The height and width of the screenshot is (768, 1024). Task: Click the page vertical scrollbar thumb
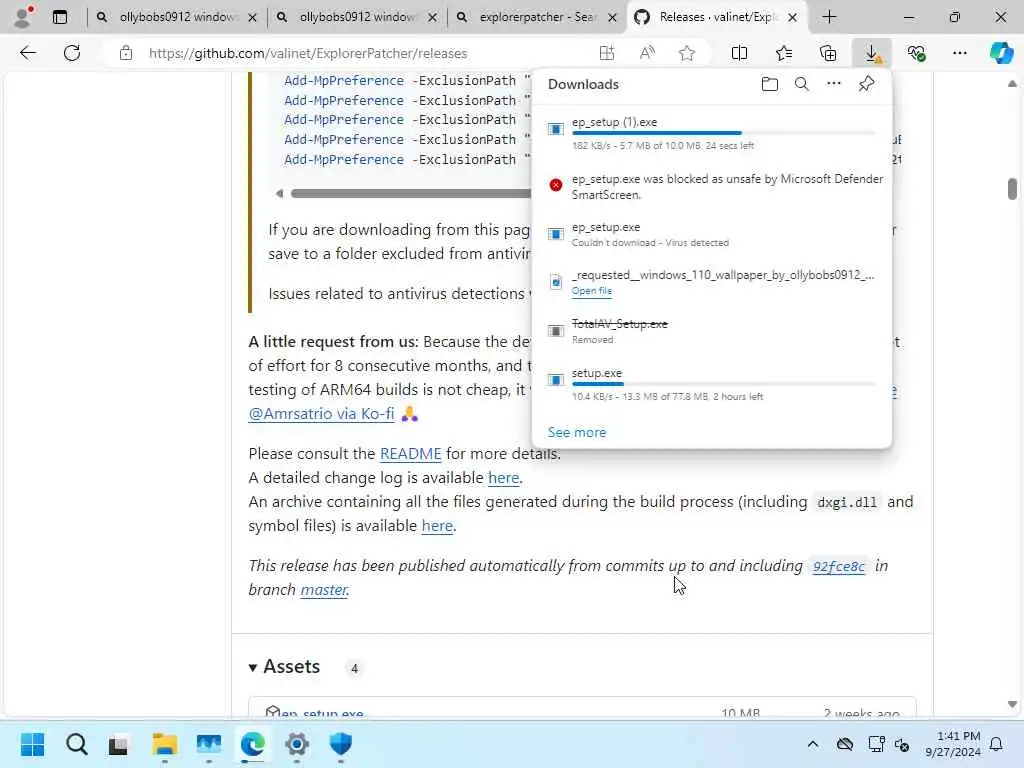coord(1012,189)
